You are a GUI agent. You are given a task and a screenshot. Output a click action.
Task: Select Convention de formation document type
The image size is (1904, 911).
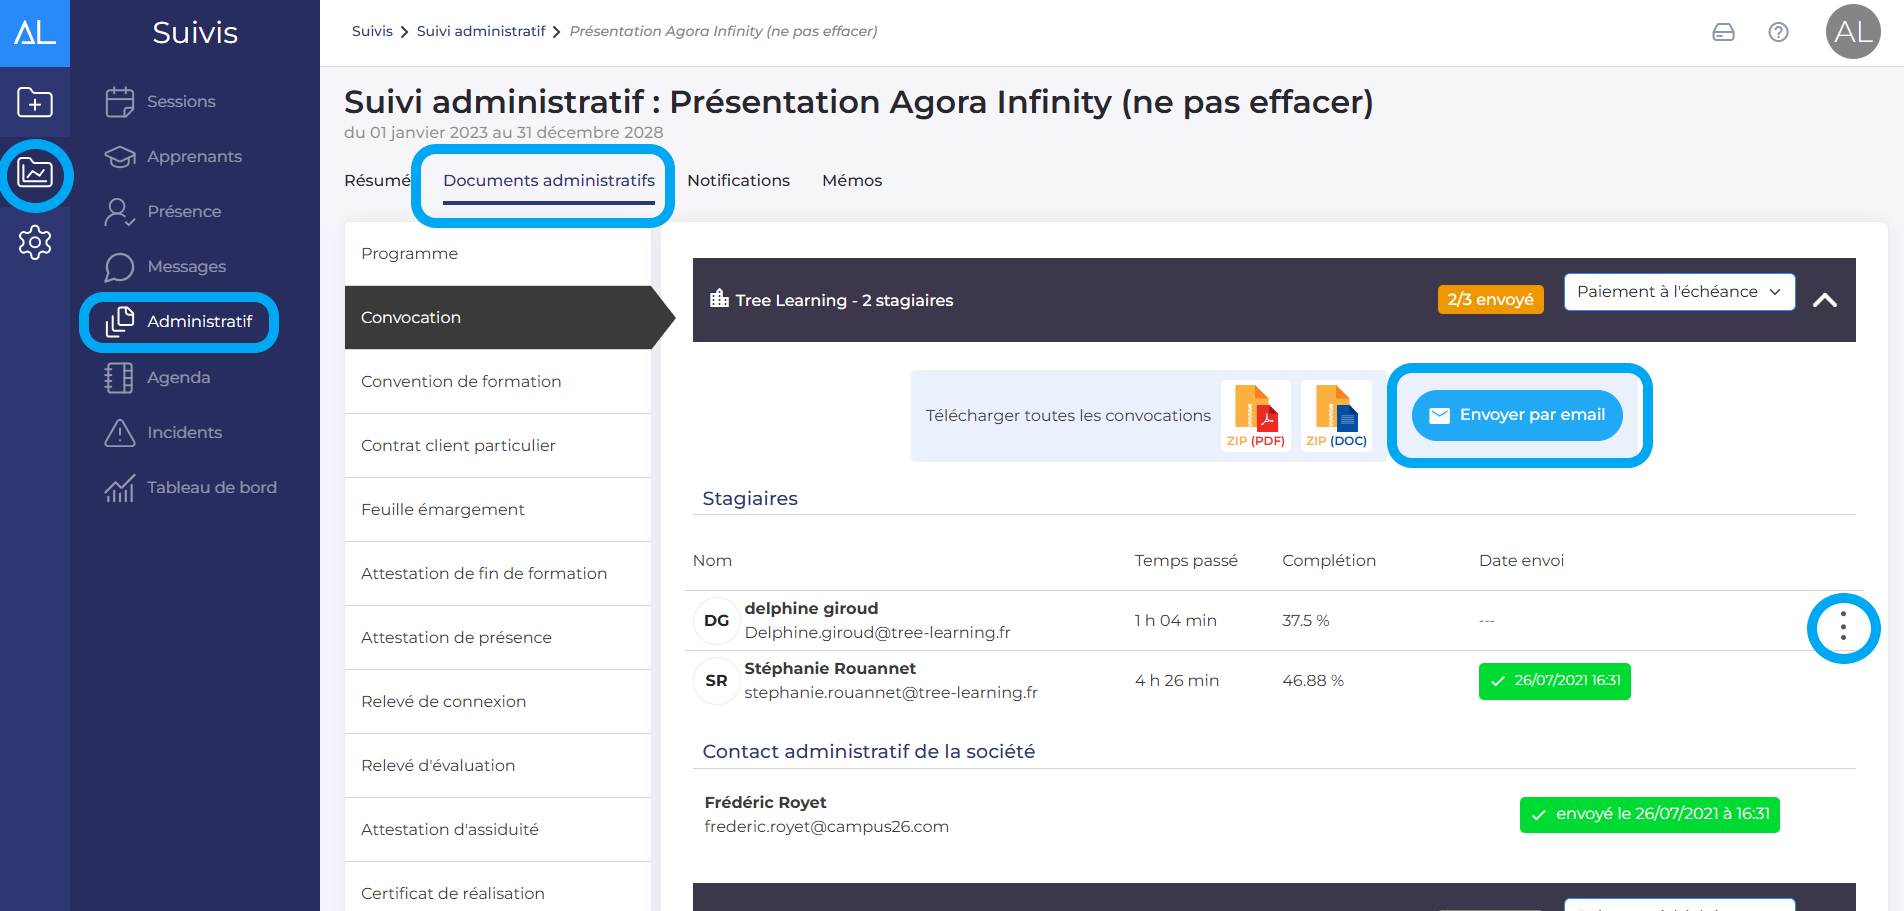pyautogui.click(x=461, y=382)
